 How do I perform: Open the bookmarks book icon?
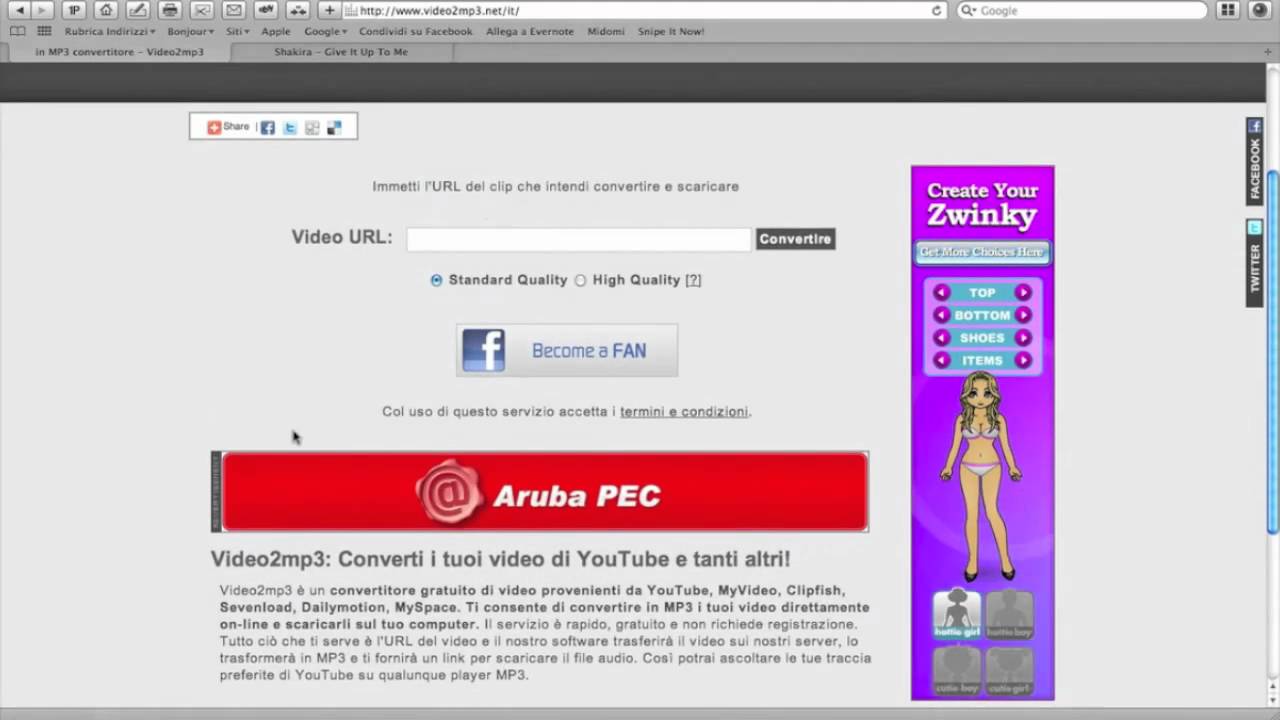pyautogui.click(x=17, y=31)
